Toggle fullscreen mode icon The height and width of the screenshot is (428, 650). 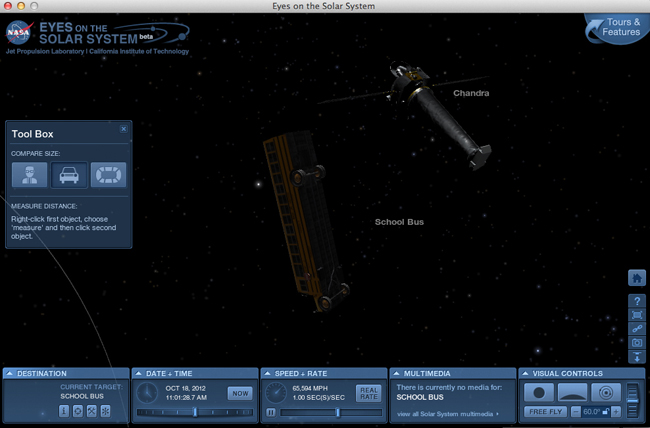pos(637,315)
